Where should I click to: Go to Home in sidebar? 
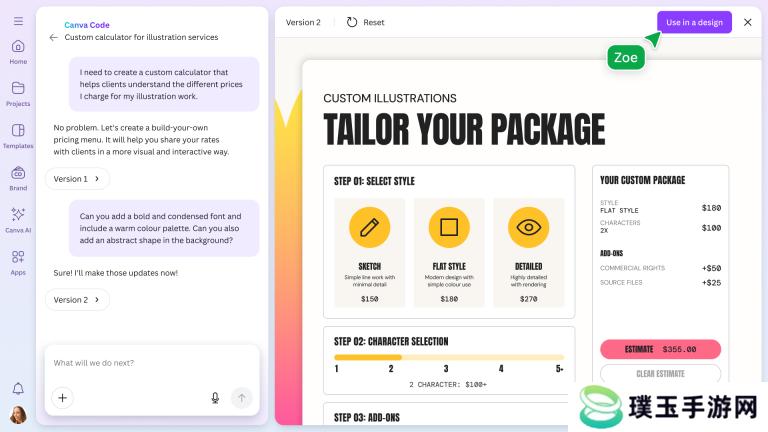pos(18,52)
